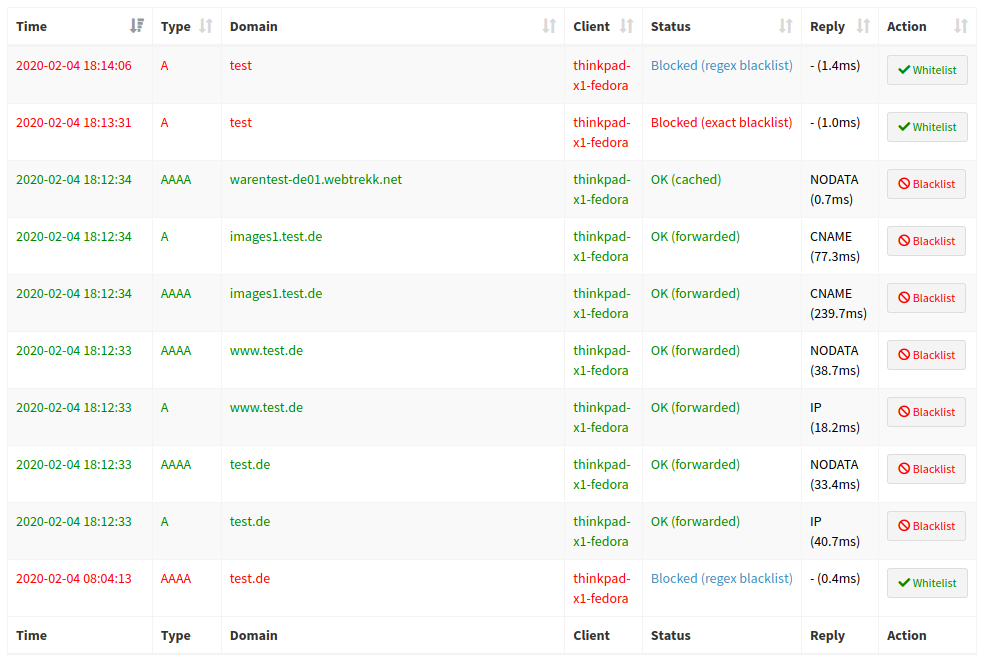The image size is (984, 661).
Task: Select client in the first table row
Action: [601, 75]
